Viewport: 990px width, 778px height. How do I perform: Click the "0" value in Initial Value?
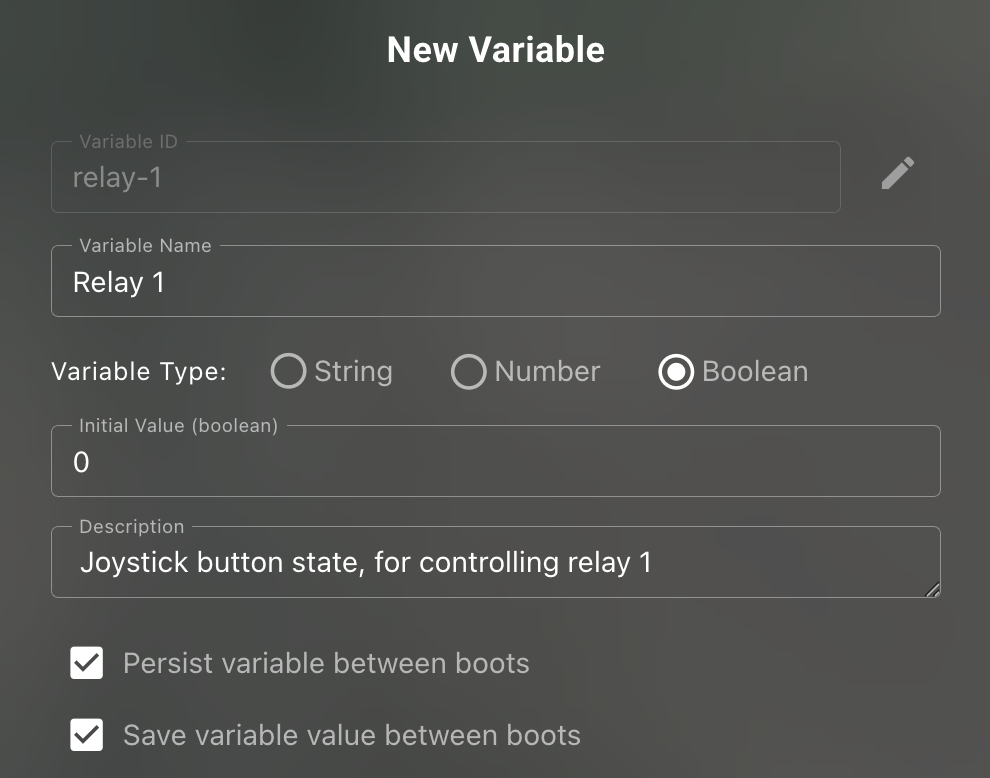pyautogui.click(x=82, y=462)
